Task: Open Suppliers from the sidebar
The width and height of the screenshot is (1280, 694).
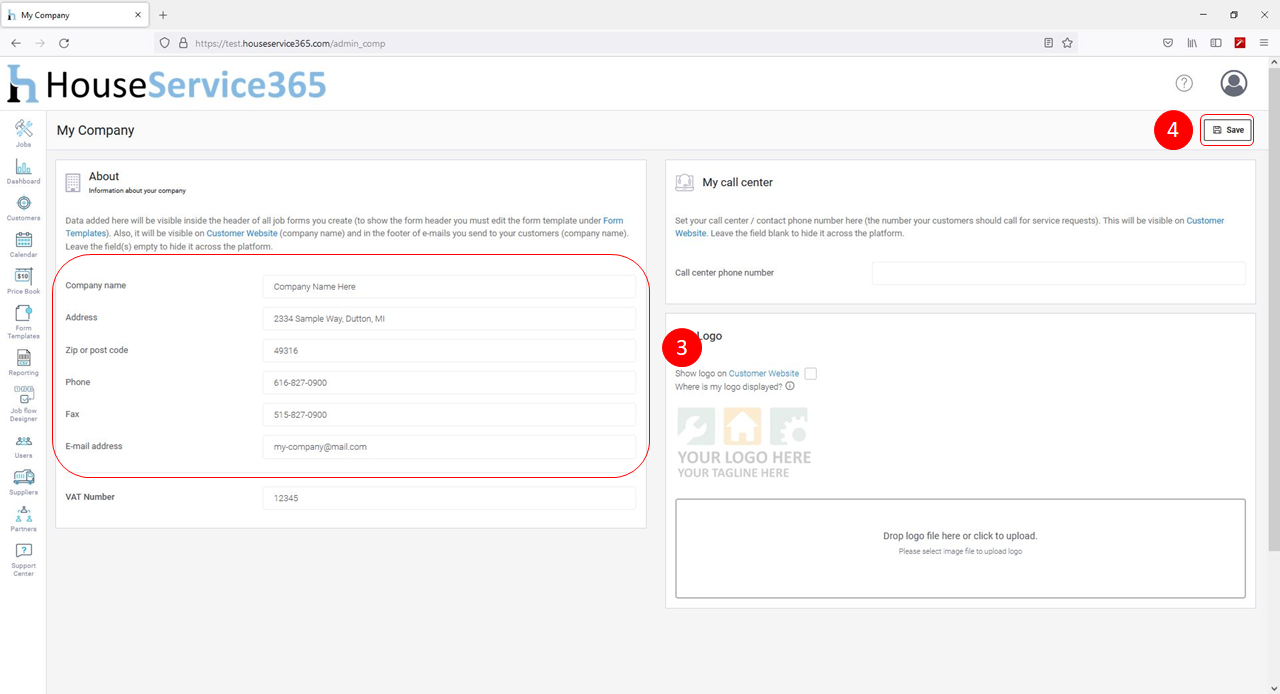Action: click(23, 481)
